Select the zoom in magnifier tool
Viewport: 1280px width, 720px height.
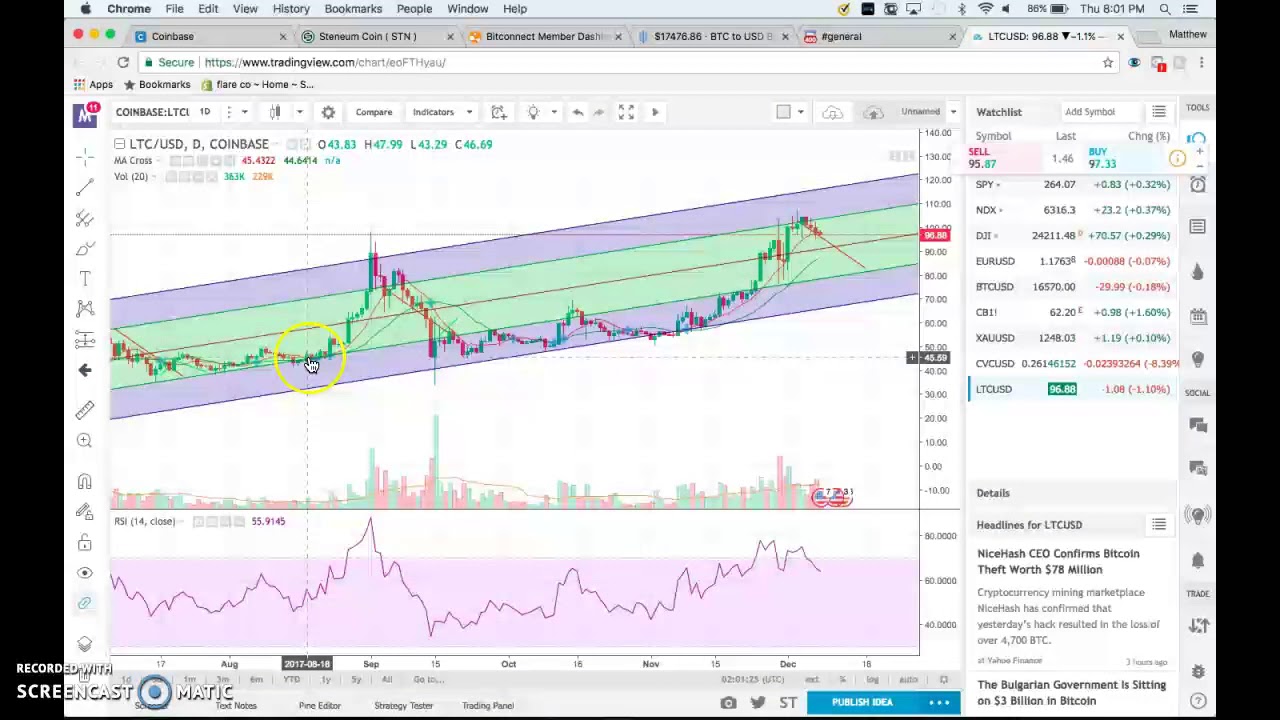85,440
